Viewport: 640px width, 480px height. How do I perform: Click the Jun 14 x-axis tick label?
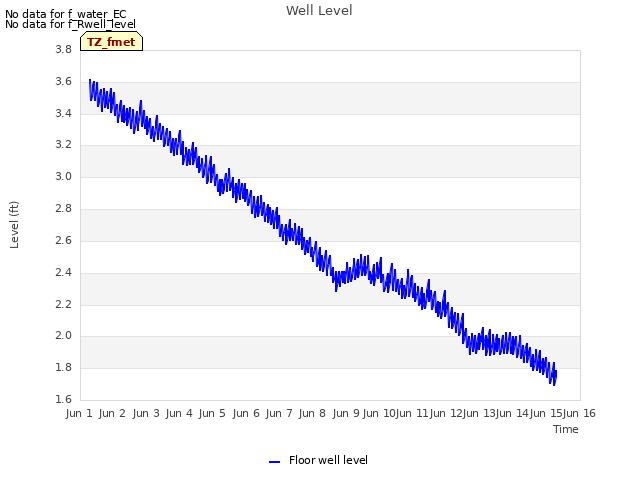(x=512, y=413)
